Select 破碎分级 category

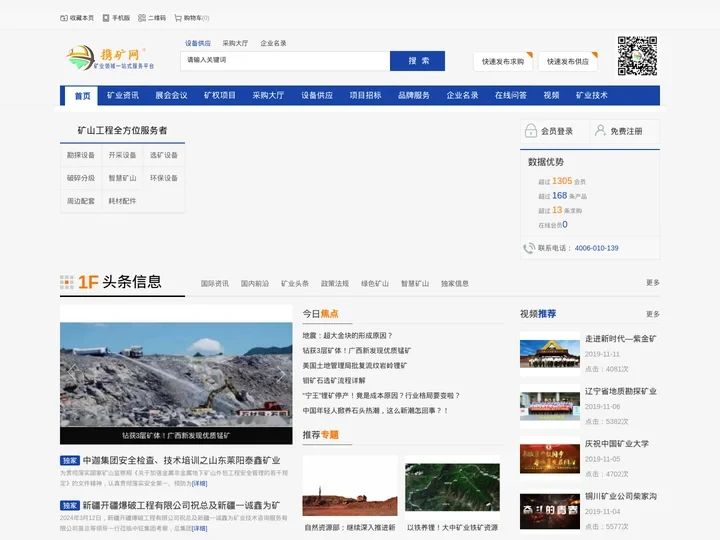click(81, 178)
